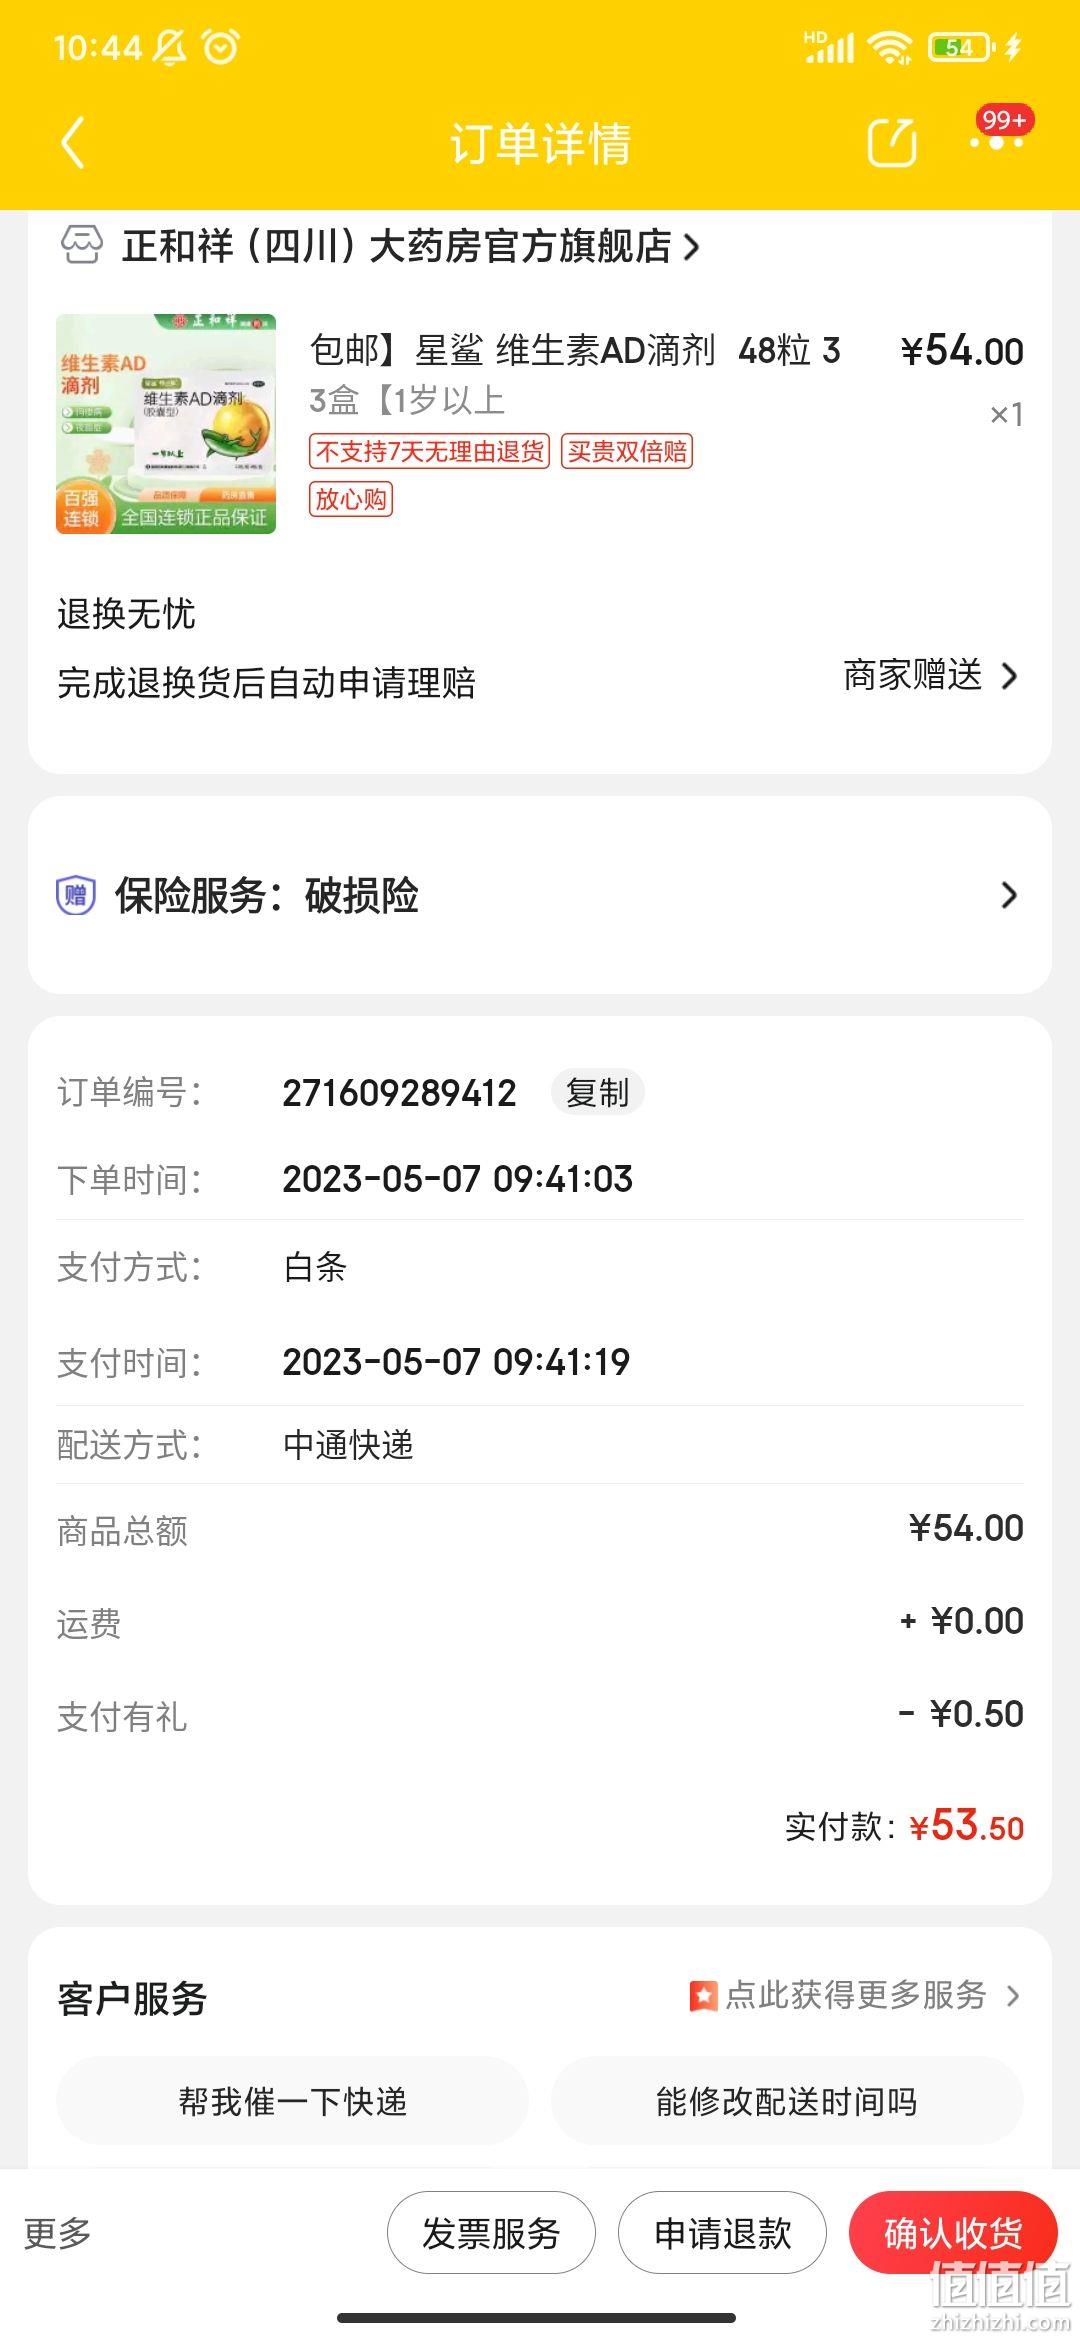
Task: Tap the 赠 shield insurance icon
Action: 76,895
